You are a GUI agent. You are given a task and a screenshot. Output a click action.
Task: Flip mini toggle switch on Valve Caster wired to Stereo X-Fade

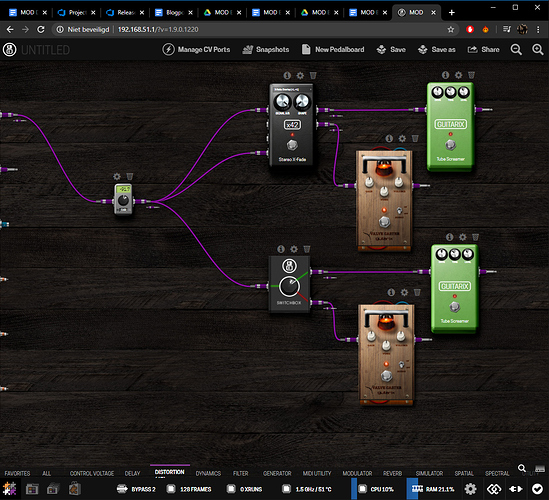399,210
